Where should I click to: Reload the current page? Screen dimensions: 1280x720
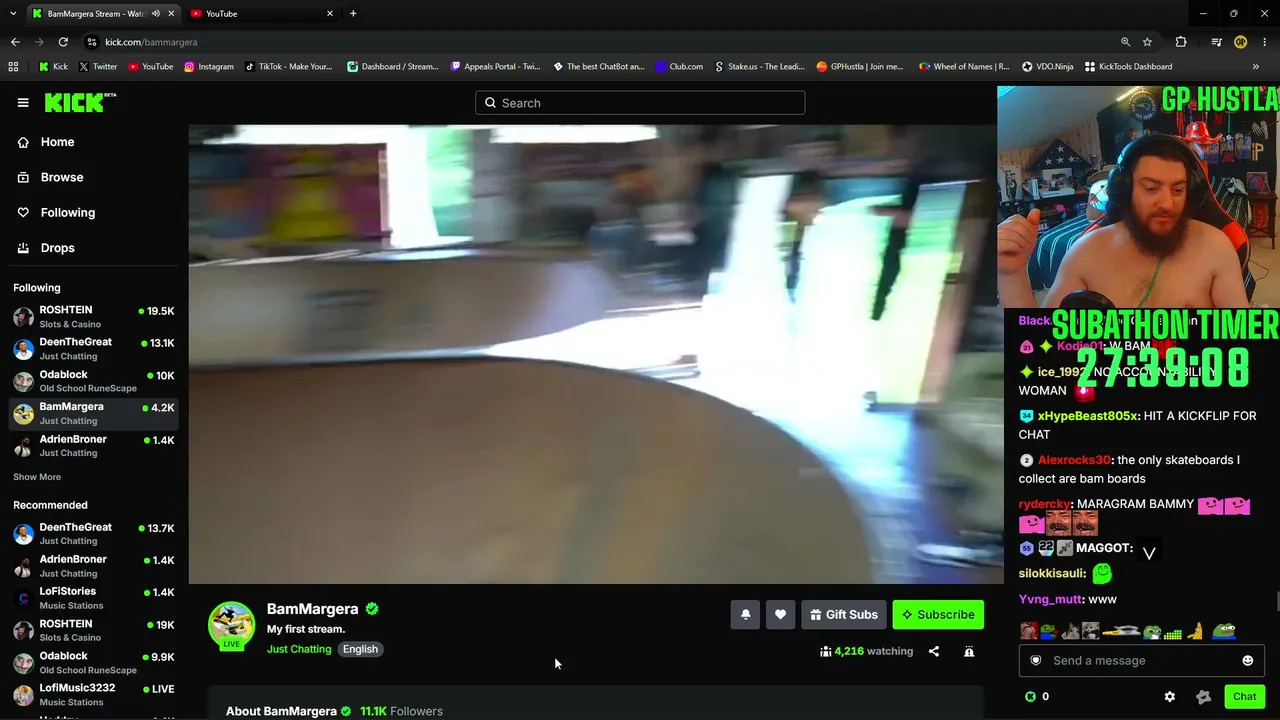click(x=63, y=42)
